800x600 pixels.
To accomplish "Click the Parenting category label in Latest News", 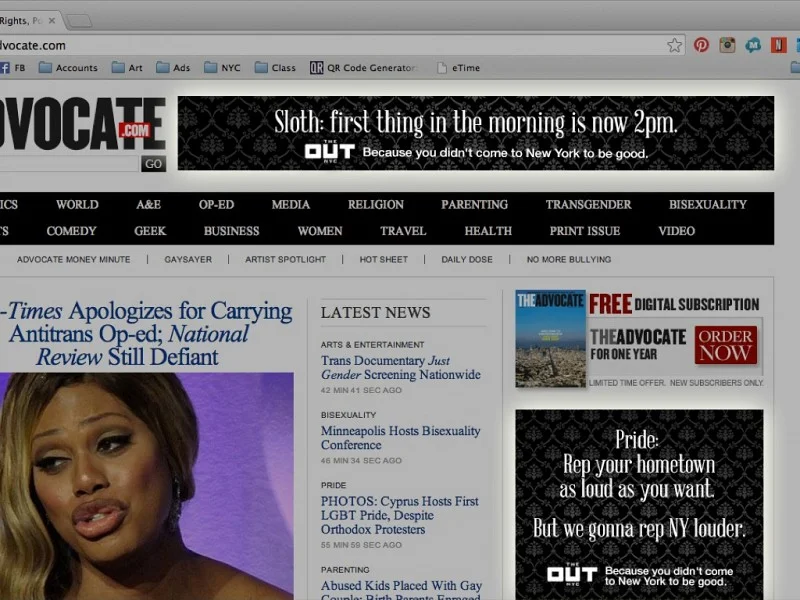I will [345, 570].
